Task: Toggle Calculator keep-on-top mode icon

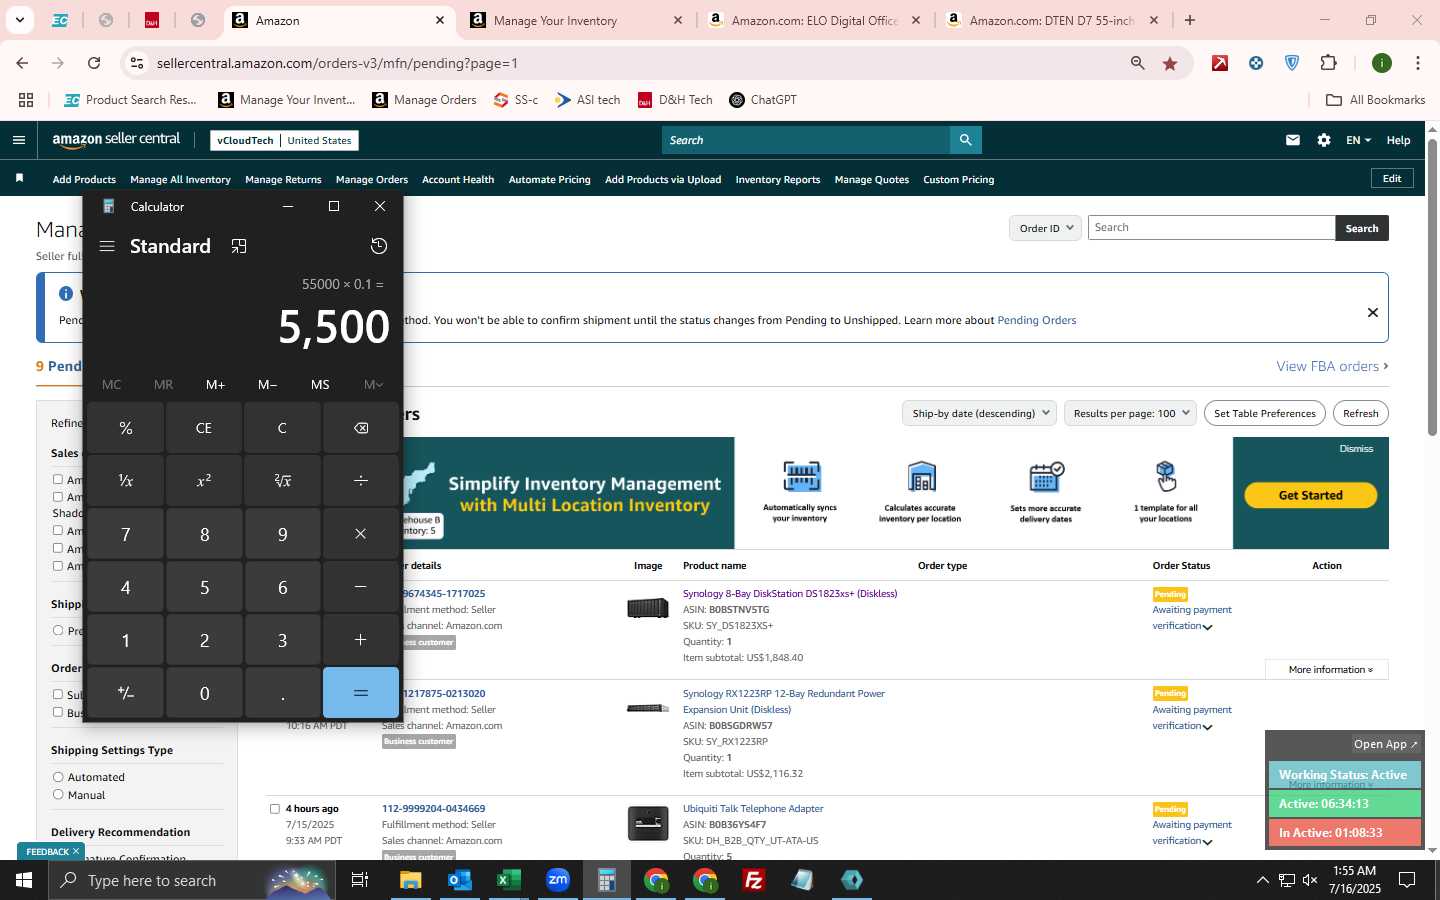Action: tap(239, 246)
